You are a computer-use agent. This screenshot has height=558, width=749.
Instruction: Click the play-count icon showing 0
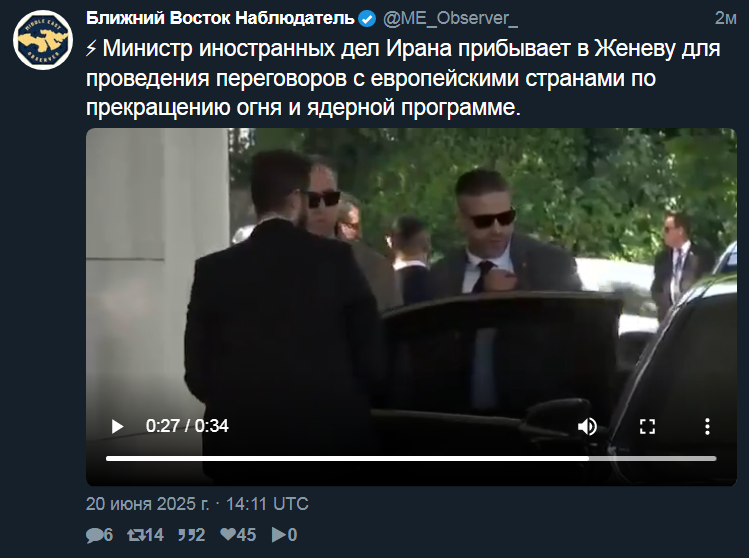pyautogui.click(x=278, y=535)
